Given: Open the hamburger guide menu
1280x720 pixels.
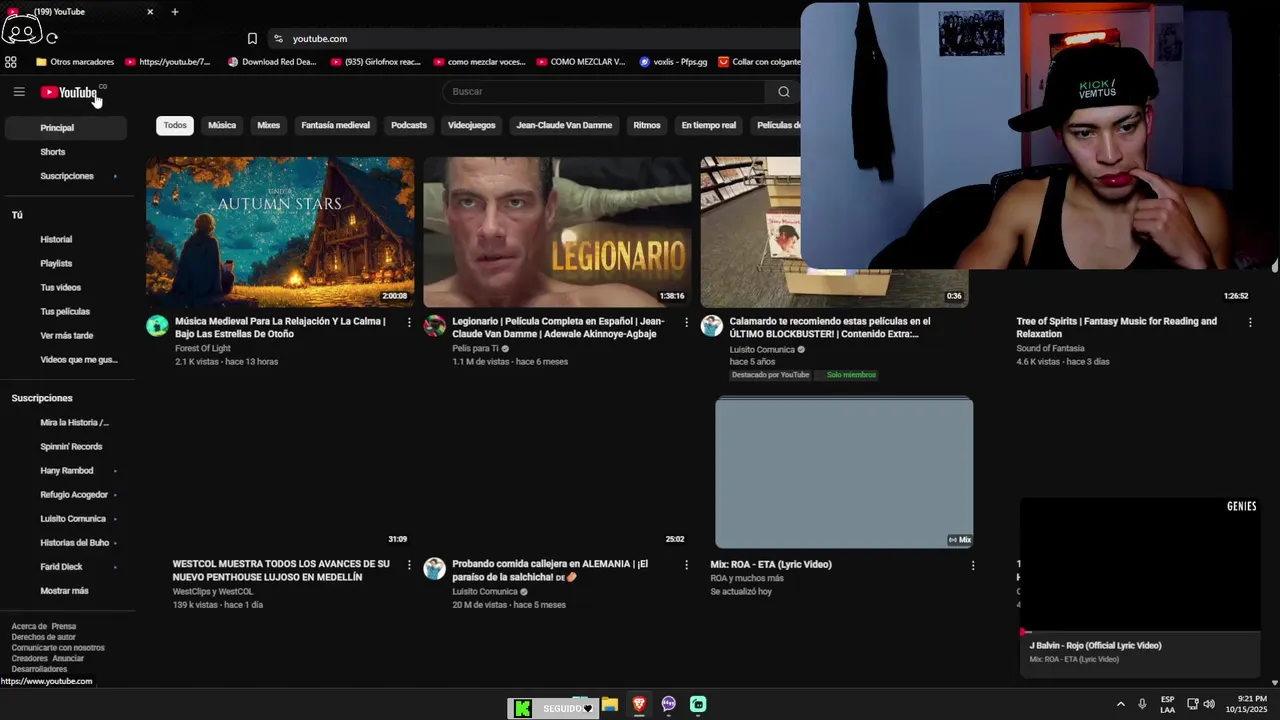Looking at the screenshot, I should click(19, 92).
